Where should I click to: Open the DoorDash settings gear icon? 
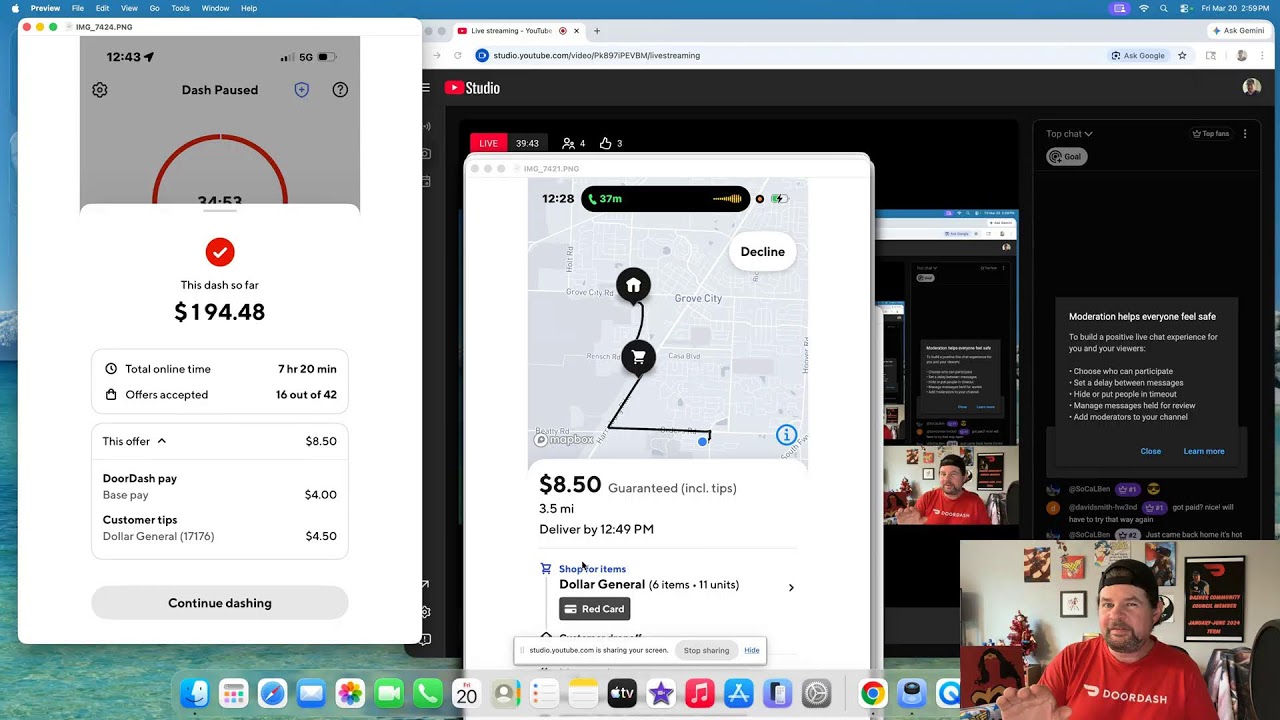click(x=100, y=90)
